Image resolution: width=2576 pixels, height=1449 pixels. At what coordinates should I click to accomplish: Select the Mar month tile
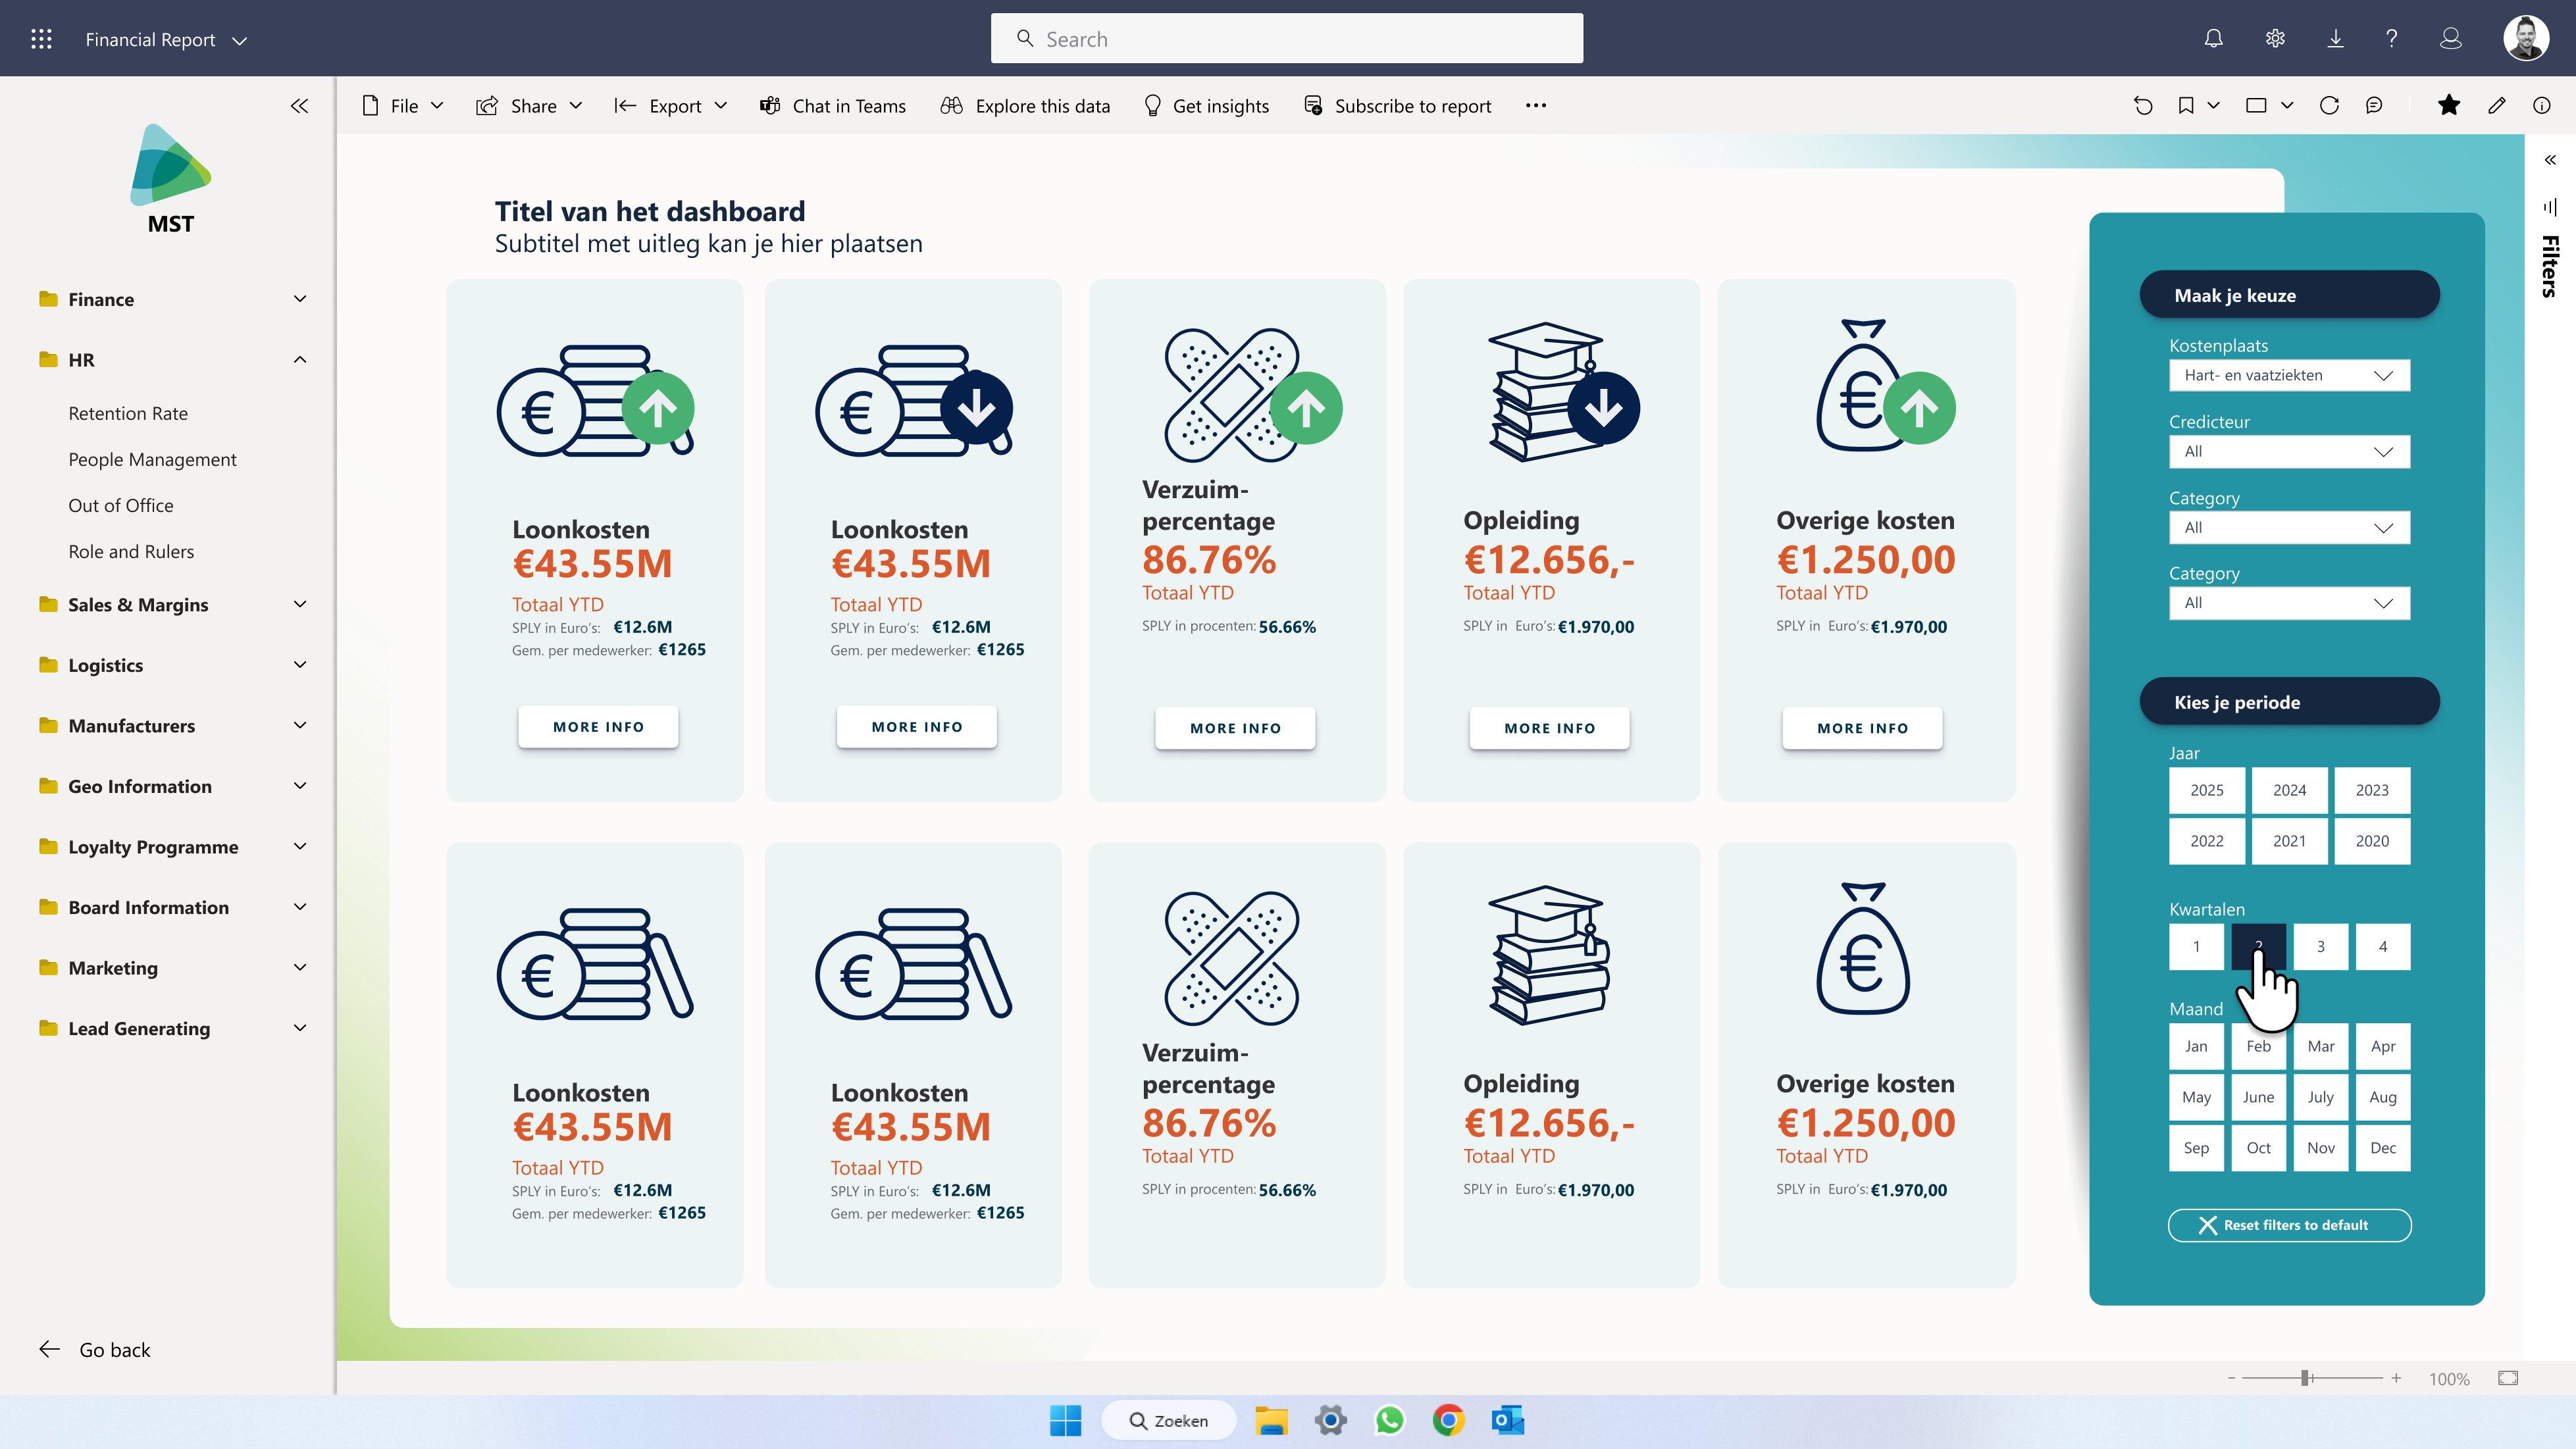tap(2321, 1046)
